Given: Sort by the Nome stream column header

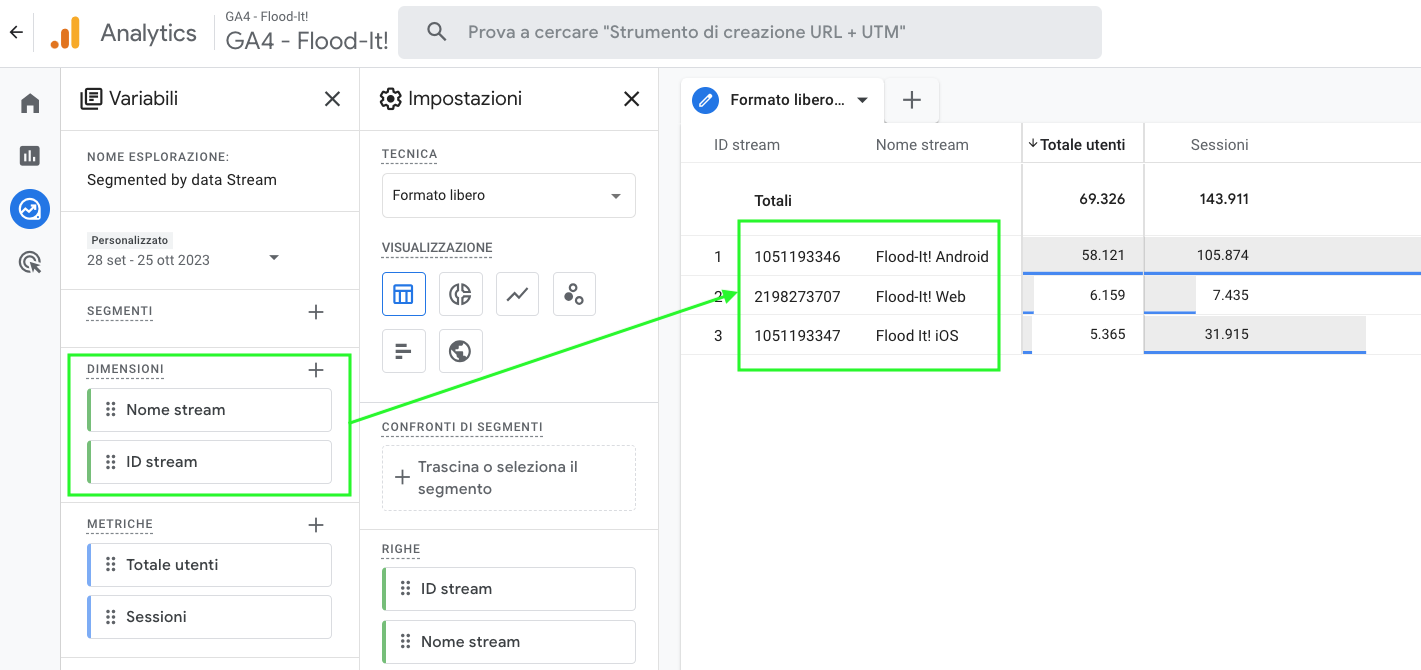Looking at the screenshot, I should point(922,145).
